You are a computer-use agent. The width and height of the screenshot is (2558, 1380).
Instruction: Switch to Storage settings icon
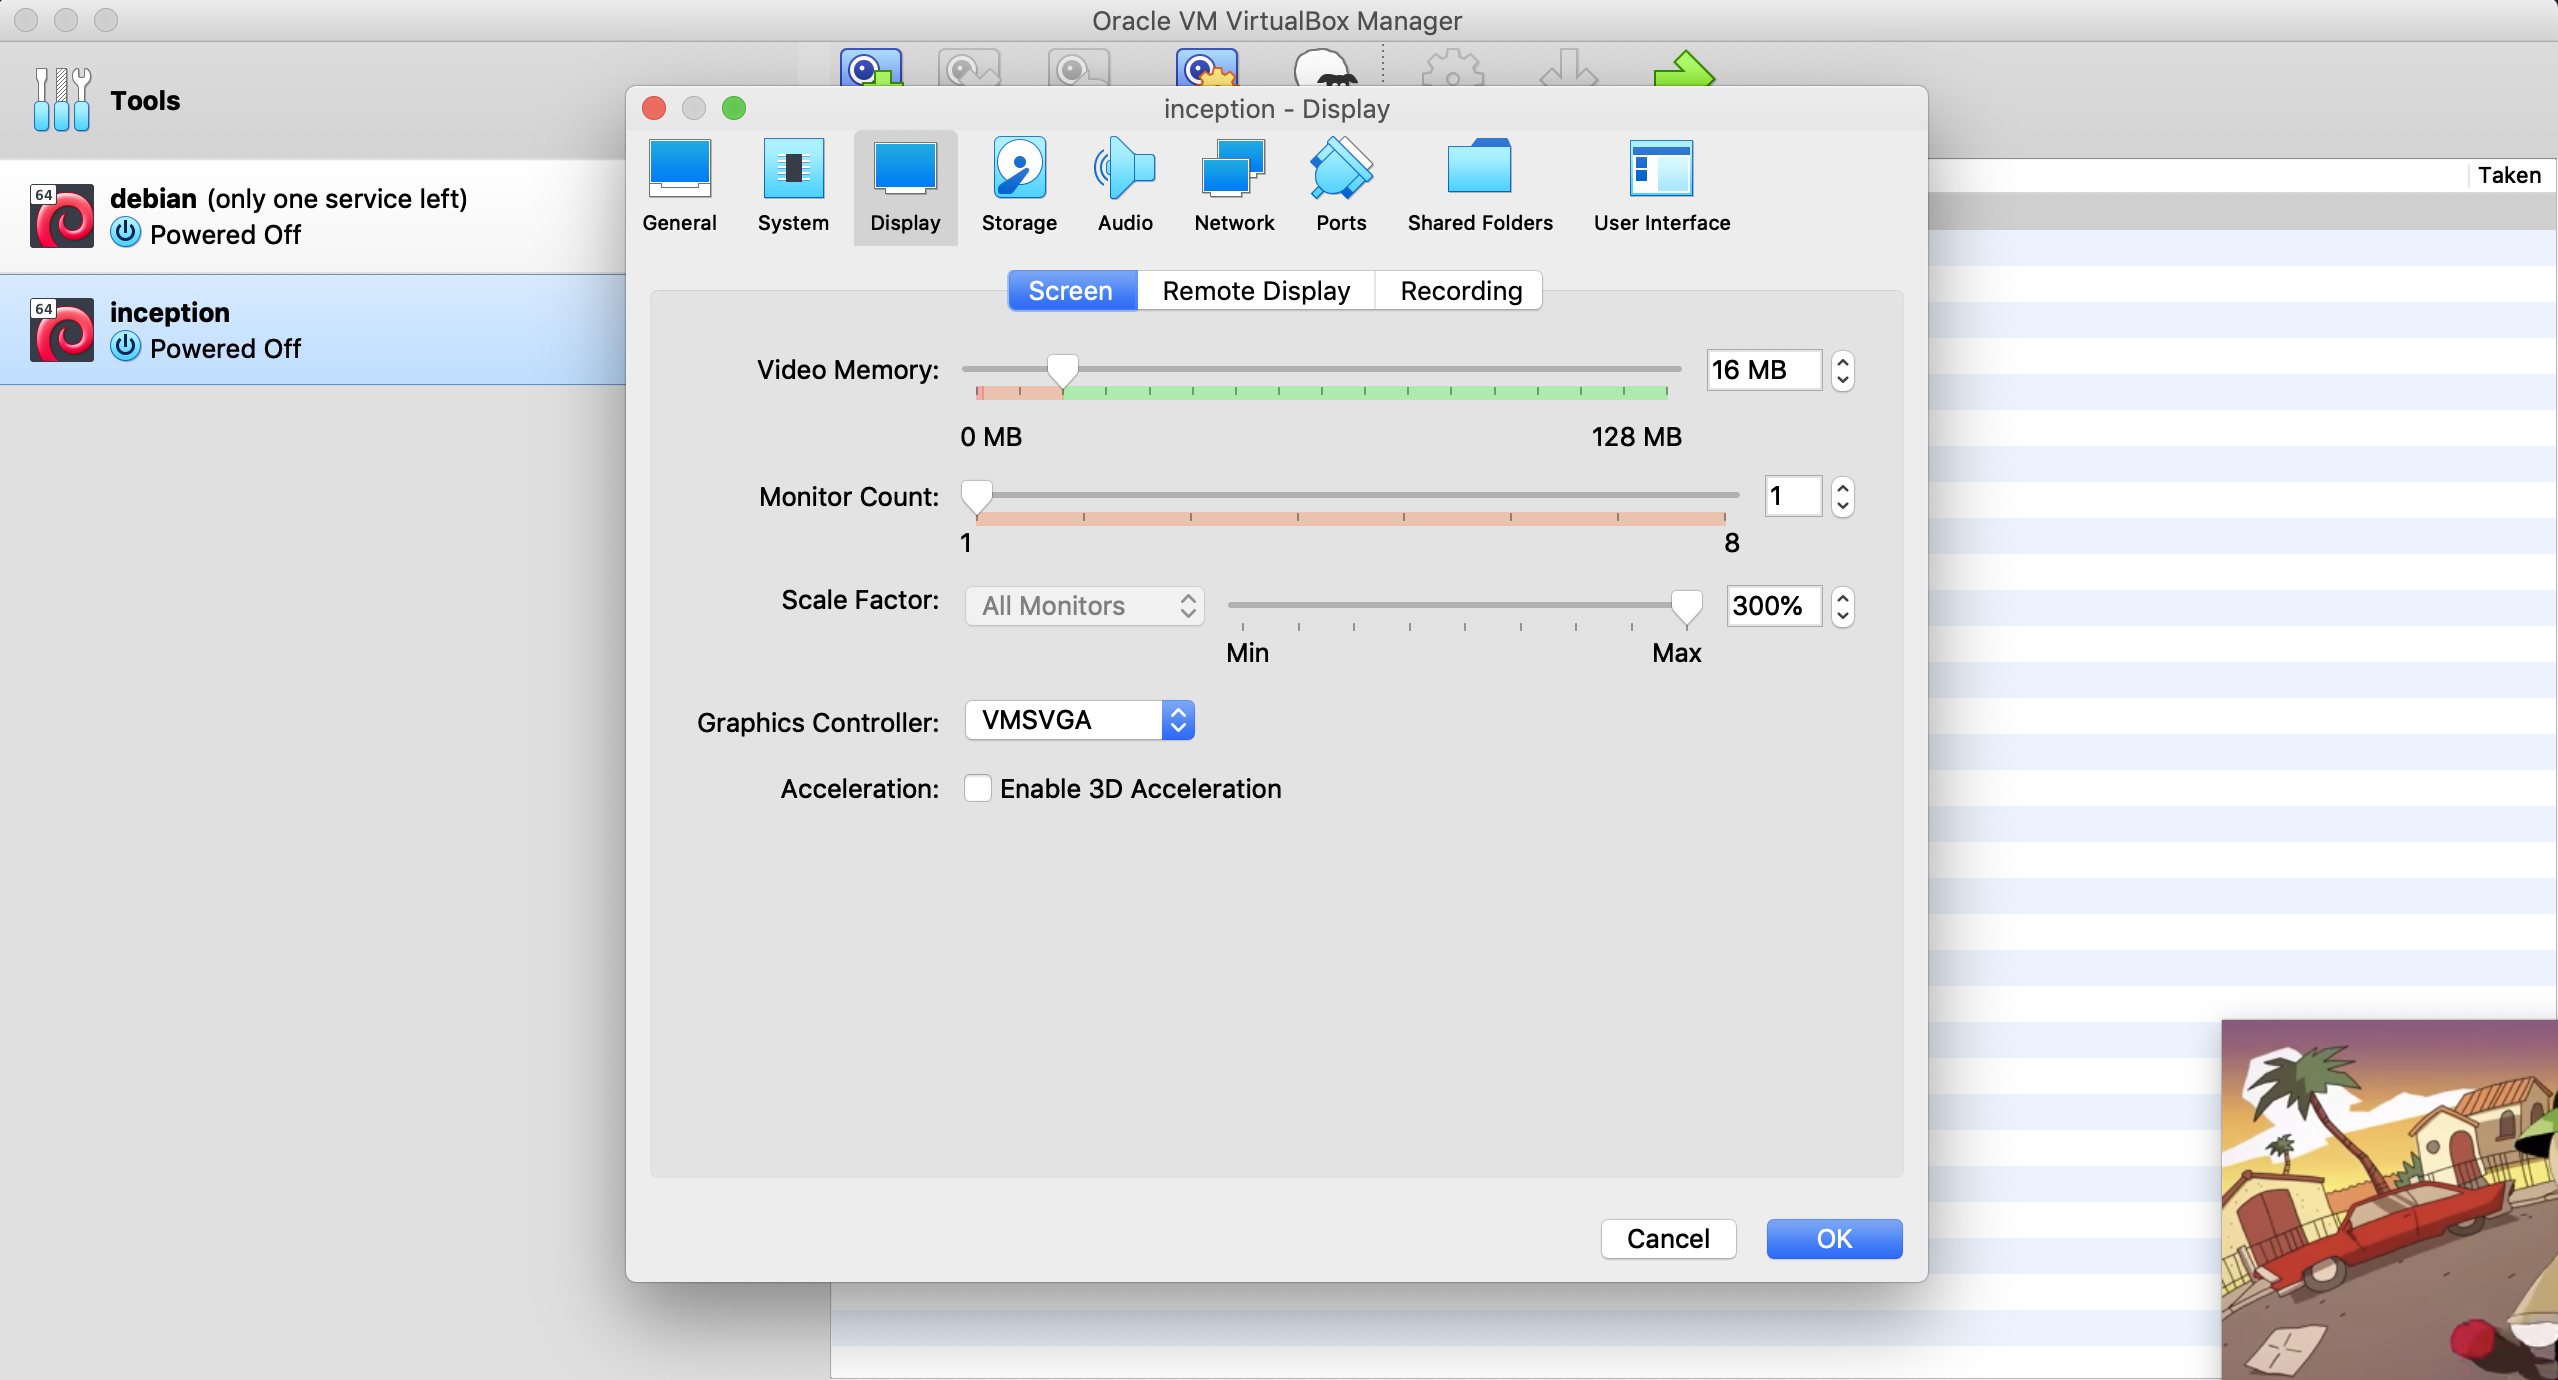[1019, 187]
